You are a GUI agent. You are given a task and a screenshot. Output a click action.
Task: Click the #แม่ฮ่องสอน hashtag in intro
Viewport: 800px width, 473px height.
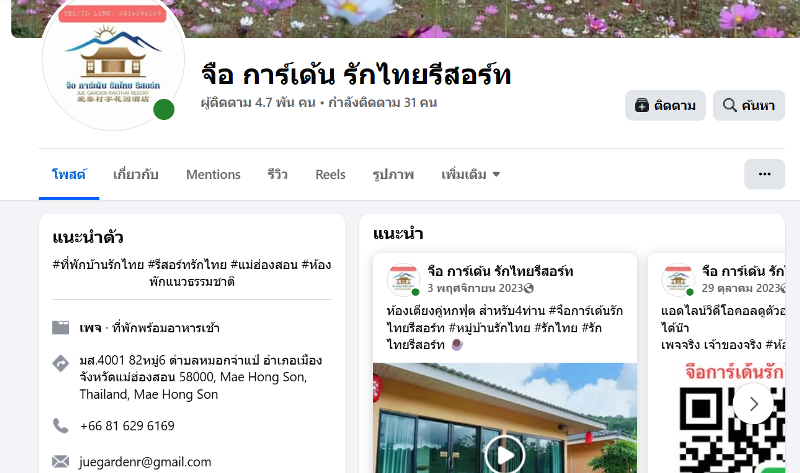[264, 265]
